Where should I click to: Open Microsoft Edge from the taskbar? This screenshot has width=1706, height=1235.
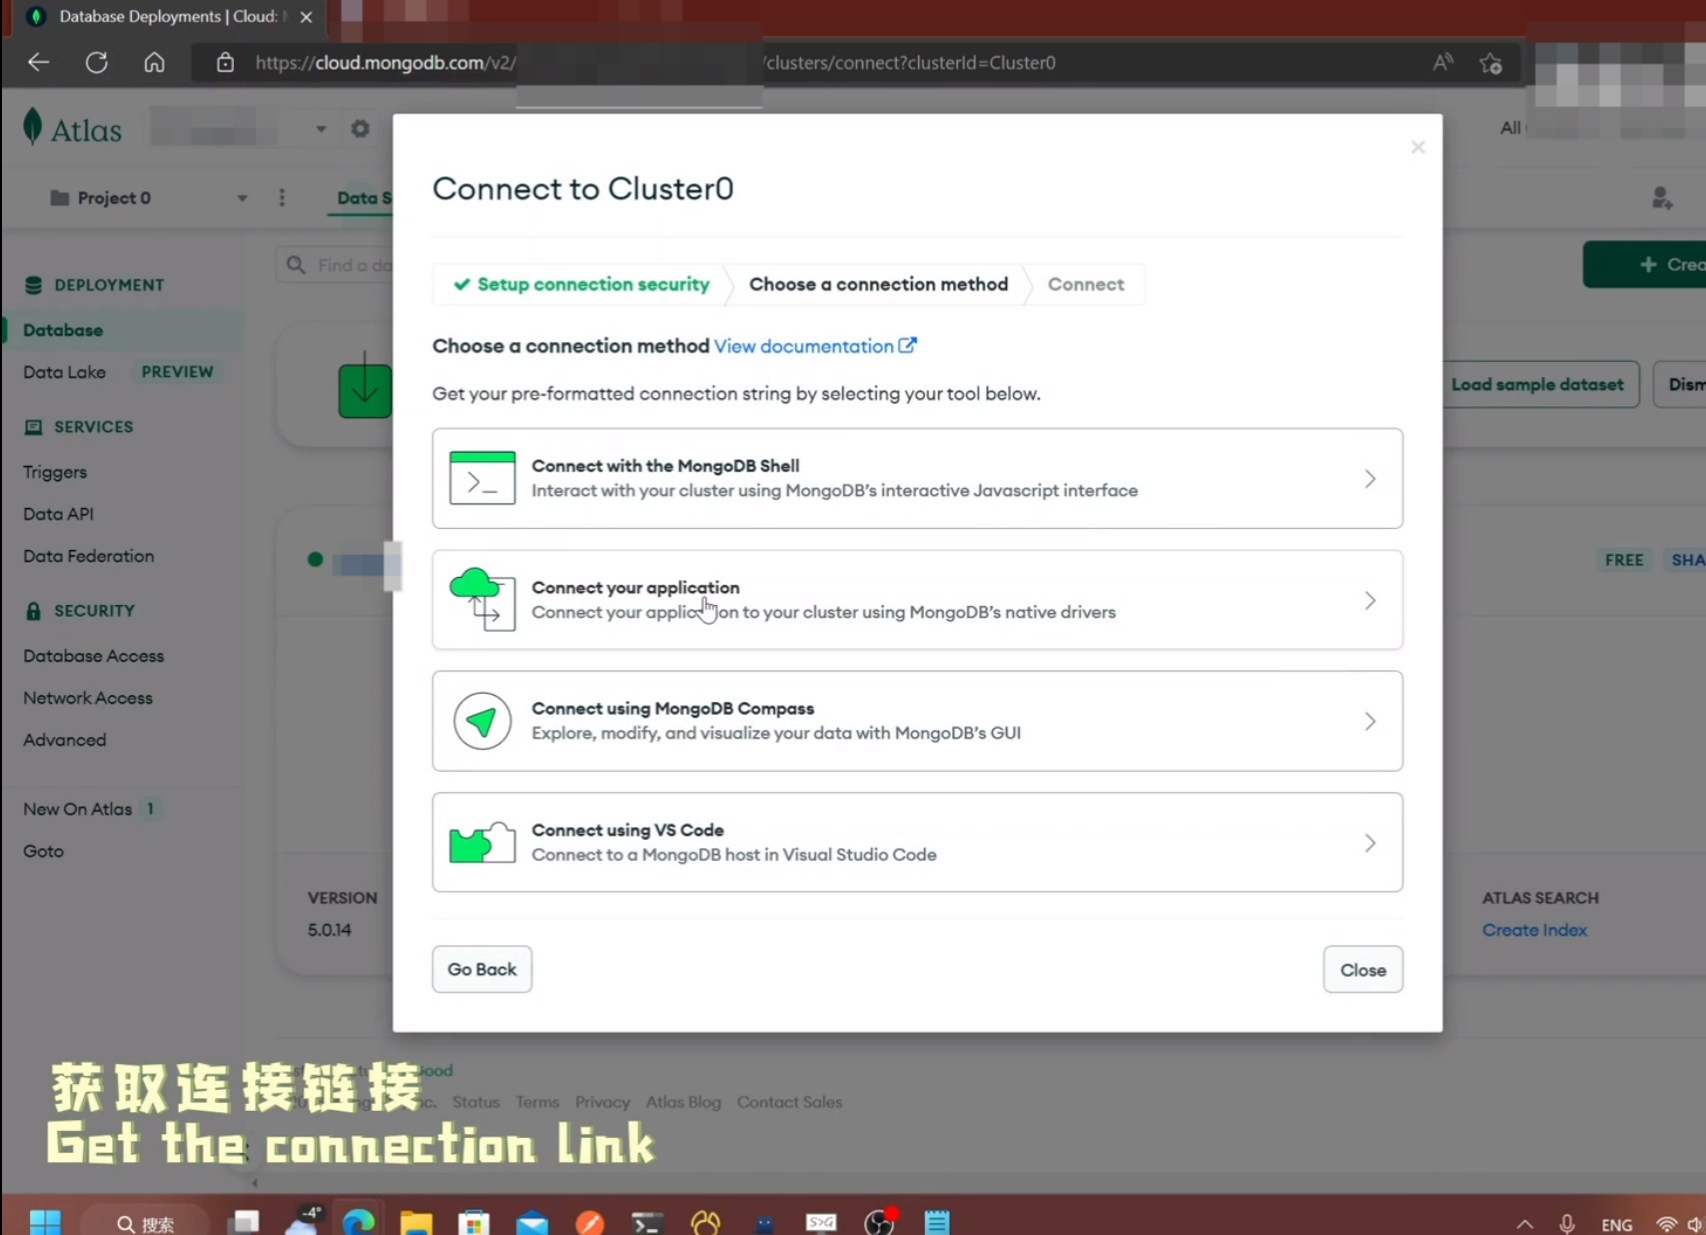point(358,1222)
